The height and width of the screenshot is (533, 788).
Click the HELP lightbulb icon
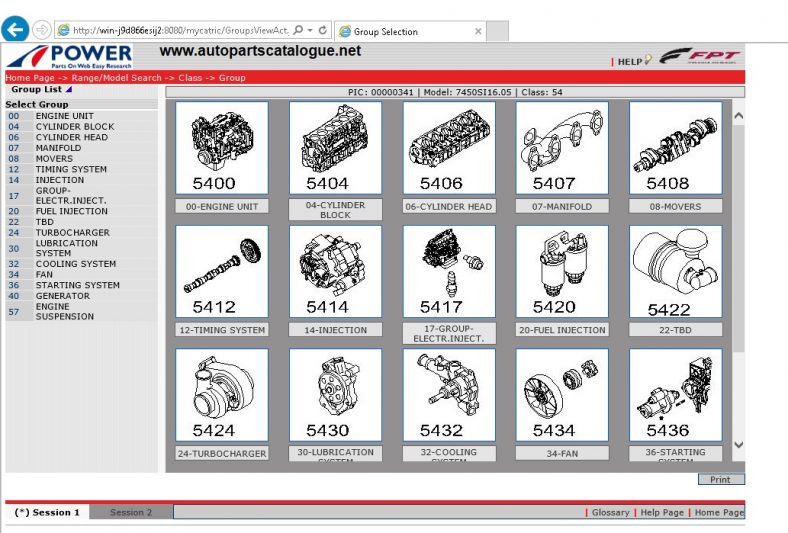[648, 61]
